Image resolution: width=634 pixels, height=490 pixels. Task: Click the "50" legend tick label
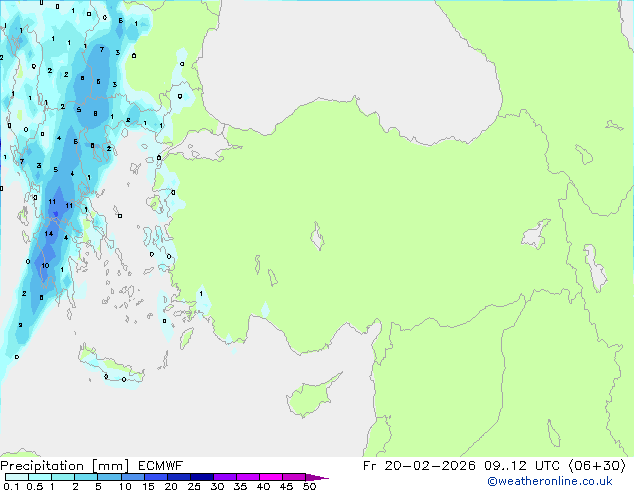[309, 486]
